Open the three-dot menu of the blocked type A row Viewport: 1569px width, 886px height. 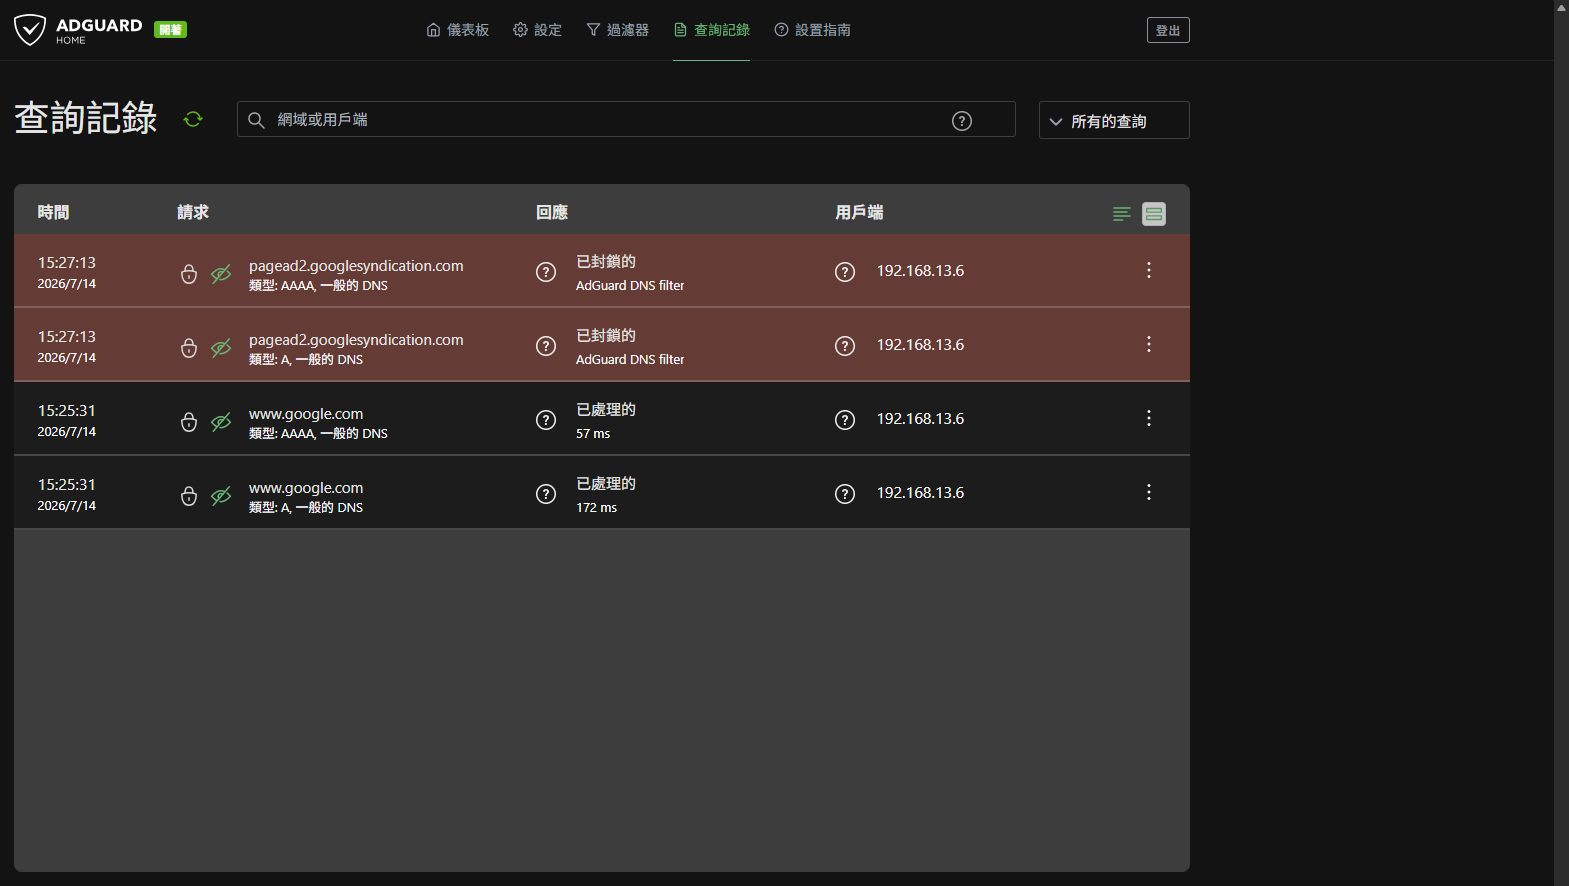click(1149, 344)
